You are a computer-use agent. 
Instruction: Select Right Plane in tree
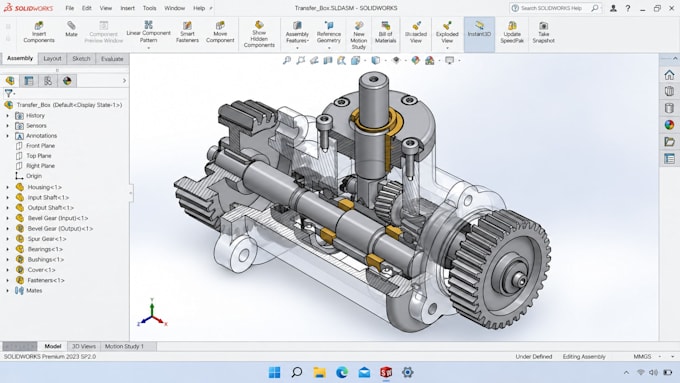40,166
